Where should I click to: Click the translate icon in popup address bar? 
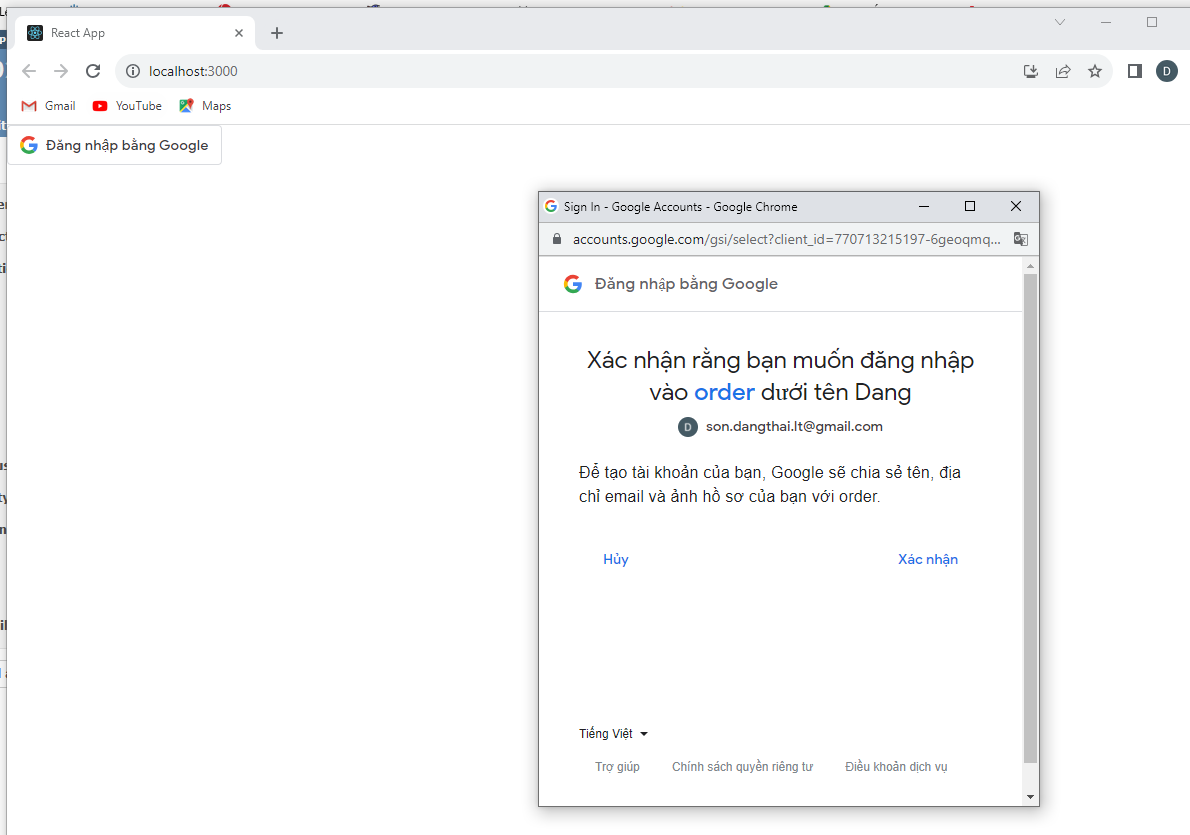click(x=1020, y=239)
